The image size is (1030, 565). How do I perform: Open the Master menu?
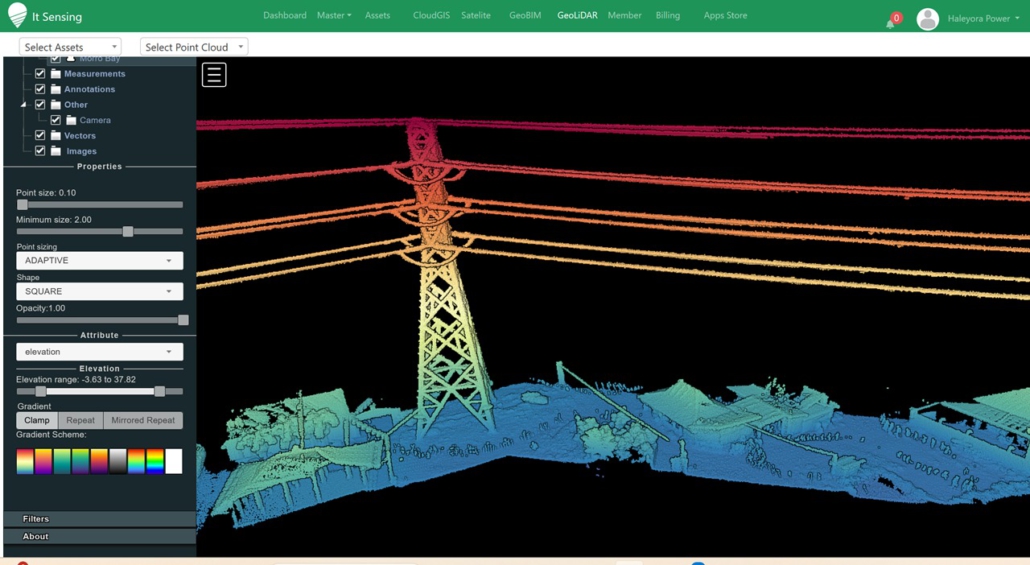333,16
